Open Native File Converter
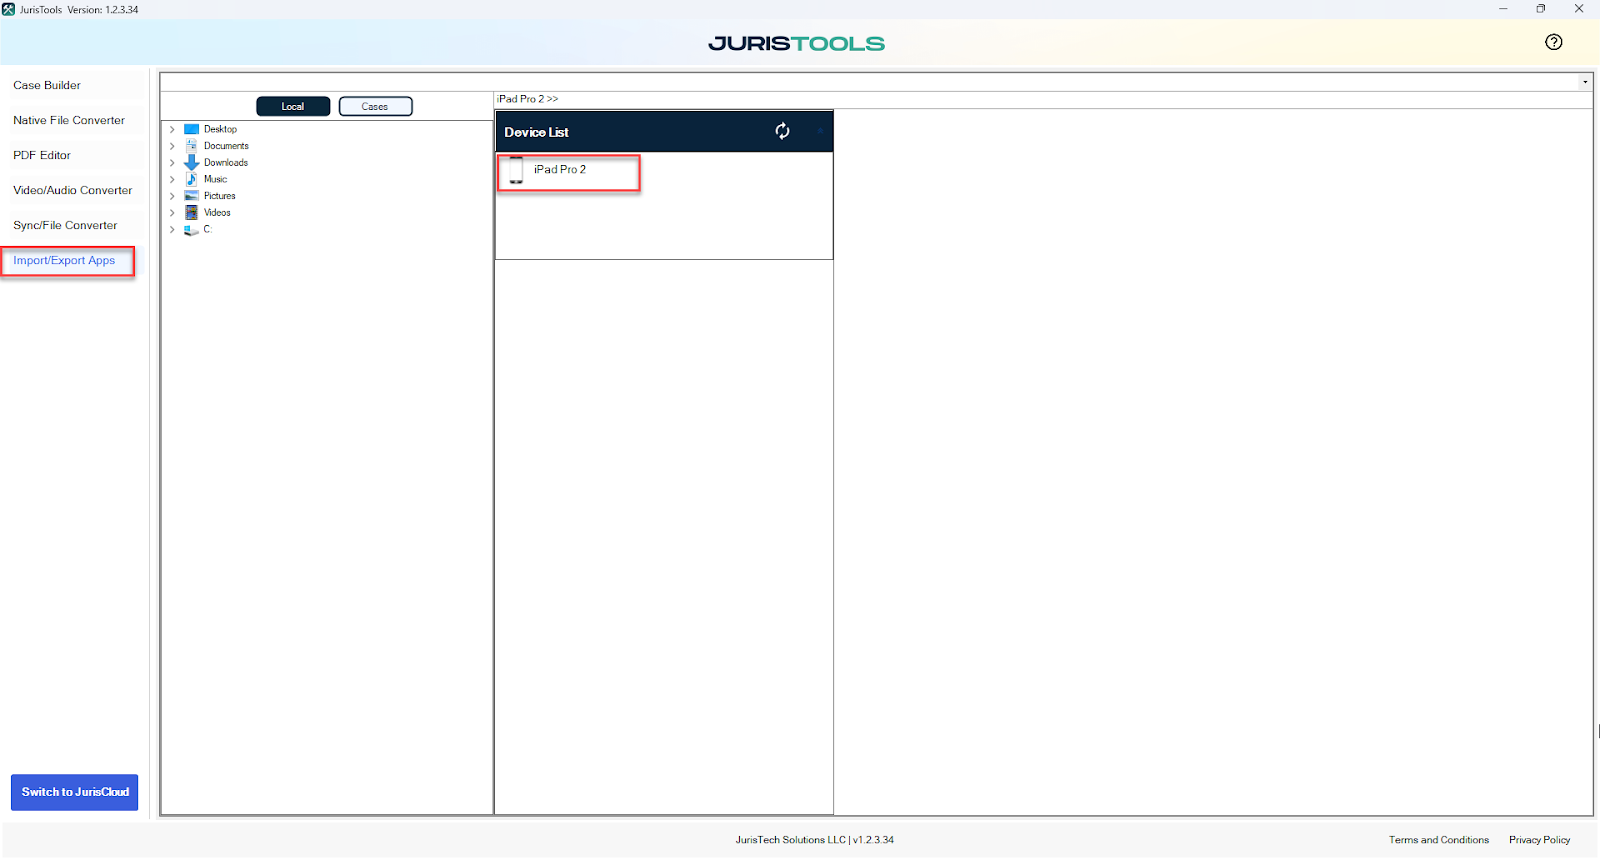 (x=69, y=120)
